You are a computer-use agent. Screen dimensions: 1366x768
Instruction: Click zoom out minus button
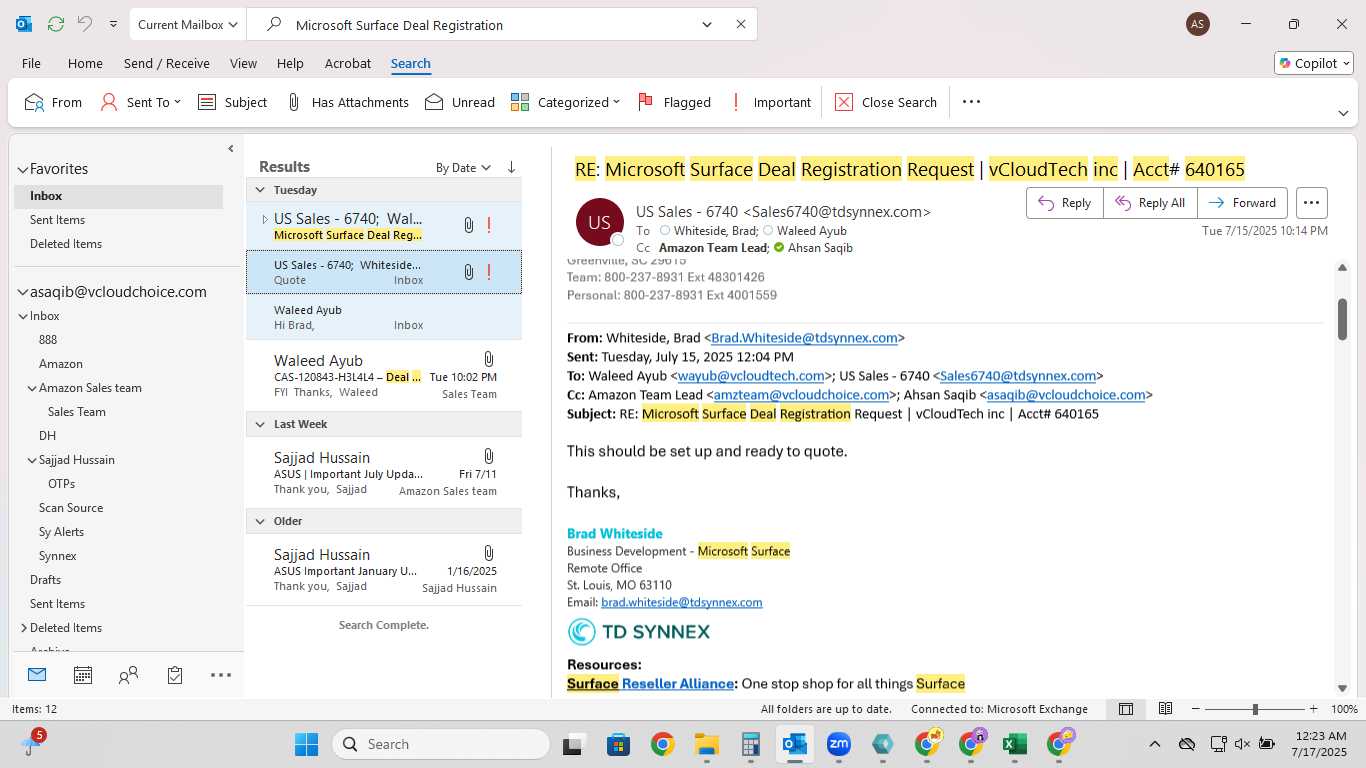tap(1195, 709)
